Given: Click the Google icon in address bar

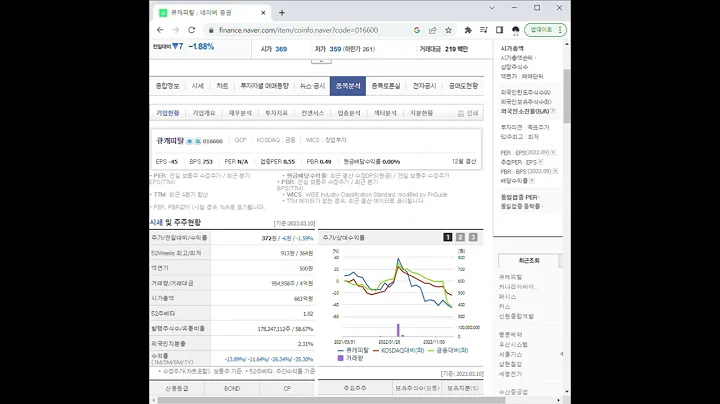Looking at the screenshot, I should (x=417, y=30).
